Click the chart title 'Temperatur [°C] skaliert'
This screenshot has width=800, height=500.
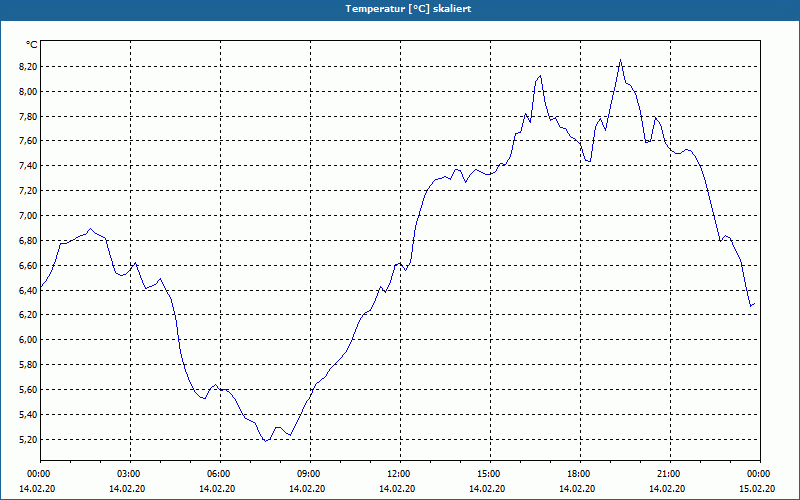tap(408, 9)
